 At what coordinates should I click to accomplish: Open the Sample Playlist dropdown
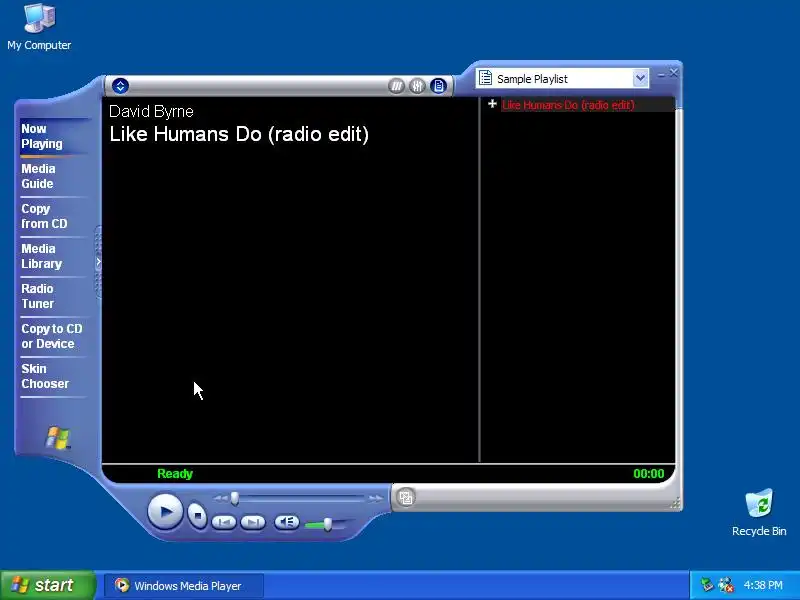click(x=640, y=79)
